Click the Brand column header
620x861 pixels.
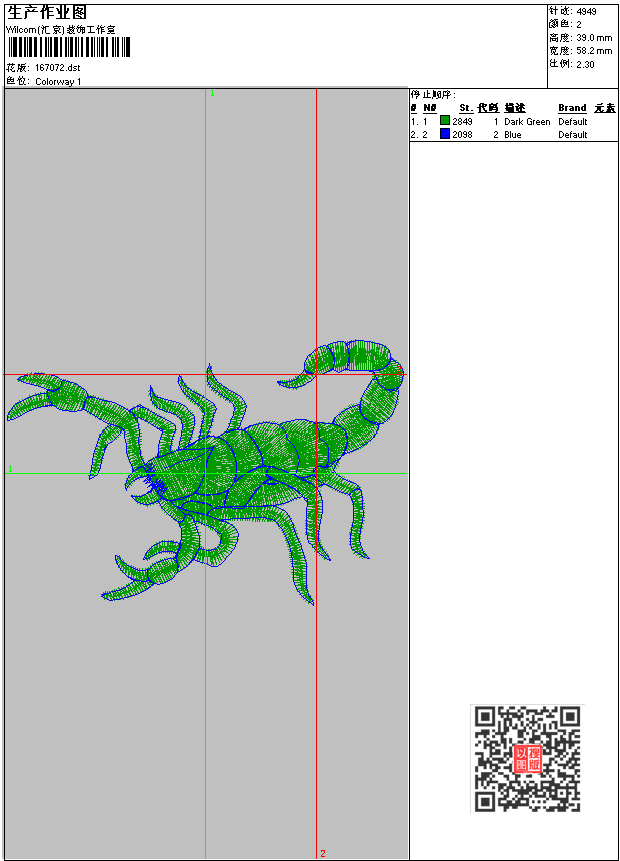572,108
